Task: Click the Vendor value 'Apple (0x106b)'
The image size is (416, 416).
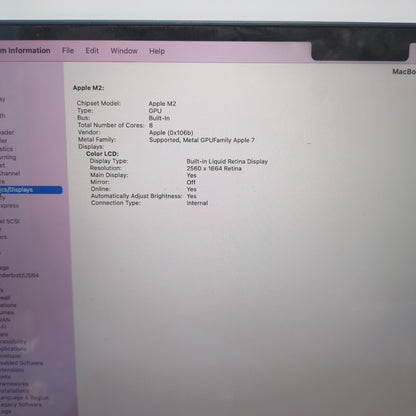Action: [x=171, y=133]
